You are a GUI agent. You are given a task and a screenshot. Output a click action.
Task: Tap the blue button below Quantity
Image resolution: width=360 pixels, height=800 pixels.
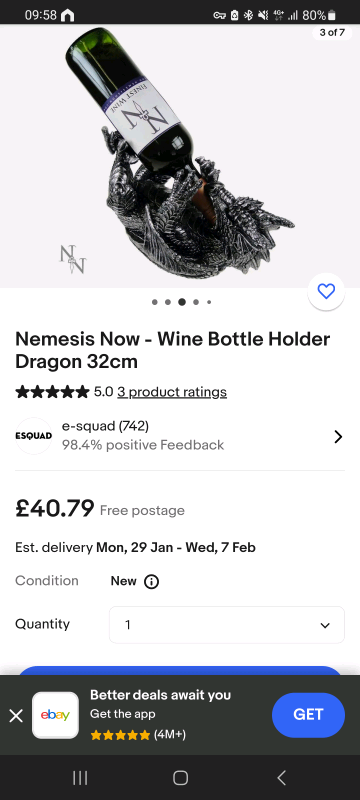click(x=180, y=671)
